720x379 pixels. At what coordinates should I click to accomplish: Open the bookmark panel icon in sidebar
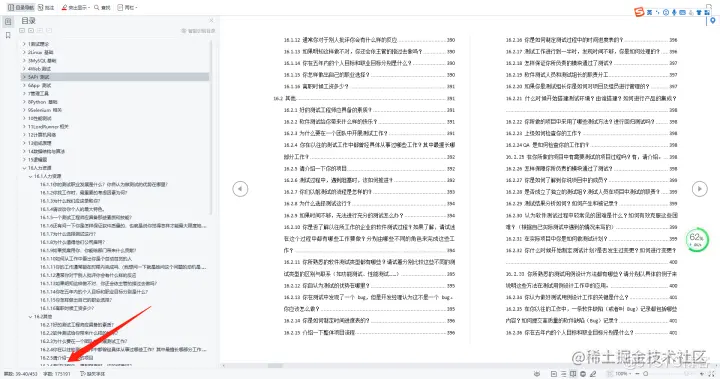[8, 35]
